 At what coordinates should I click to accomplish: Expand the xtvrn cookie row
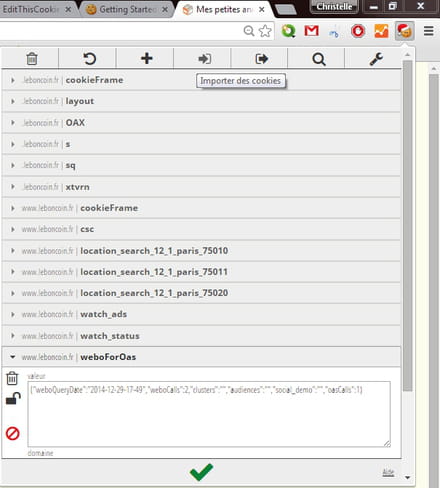[201, 187]
